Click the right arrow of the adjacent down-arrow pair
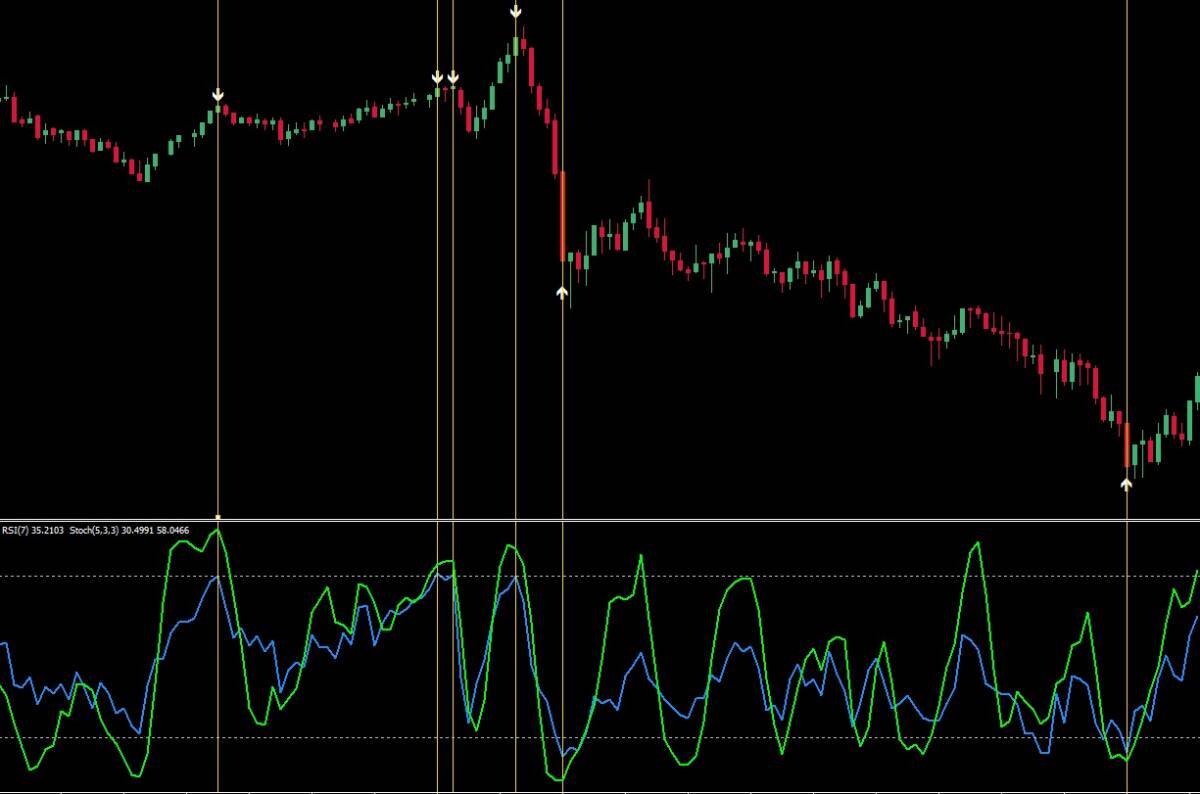The width and height of the screenshot is (1200, 794). 453,77
